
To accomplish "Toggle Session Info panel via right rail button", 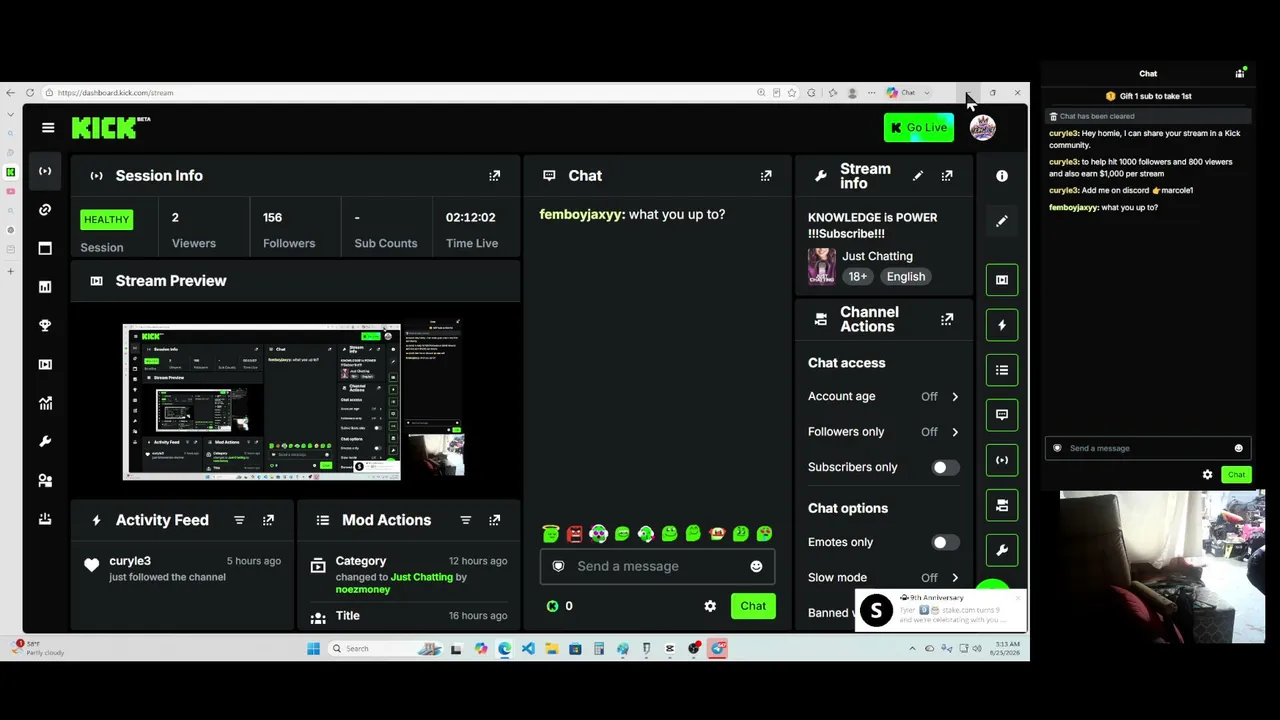I will [1002, 460].
